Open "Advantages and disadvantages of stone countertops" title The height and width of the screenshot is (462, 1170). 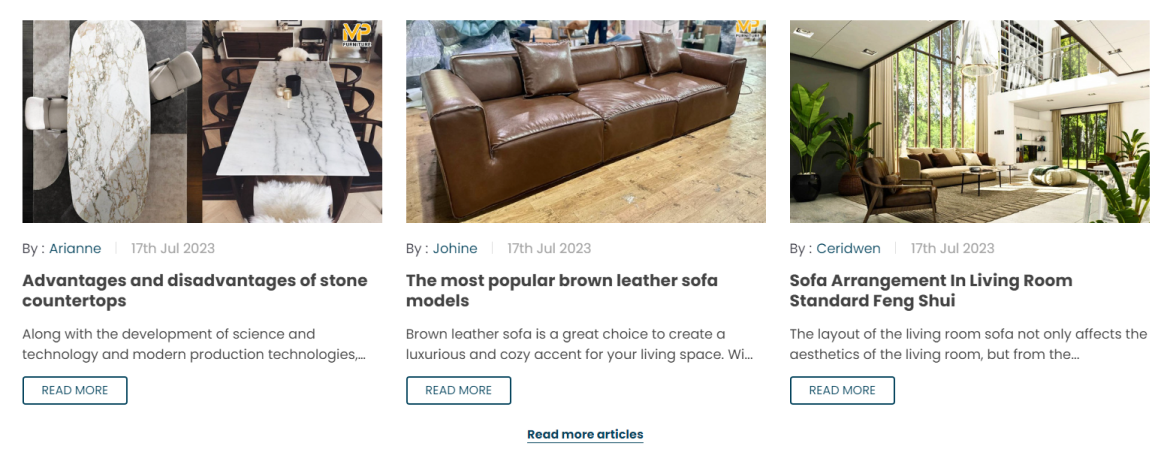[195, 290]
